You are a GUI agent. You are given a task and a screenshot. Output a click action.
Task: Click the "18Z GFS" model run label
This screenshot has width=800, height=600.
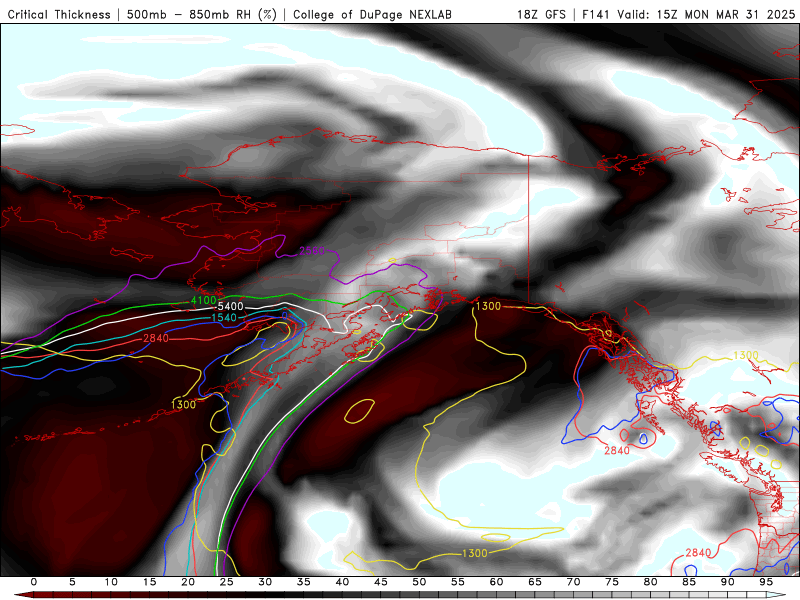point(541,14)
